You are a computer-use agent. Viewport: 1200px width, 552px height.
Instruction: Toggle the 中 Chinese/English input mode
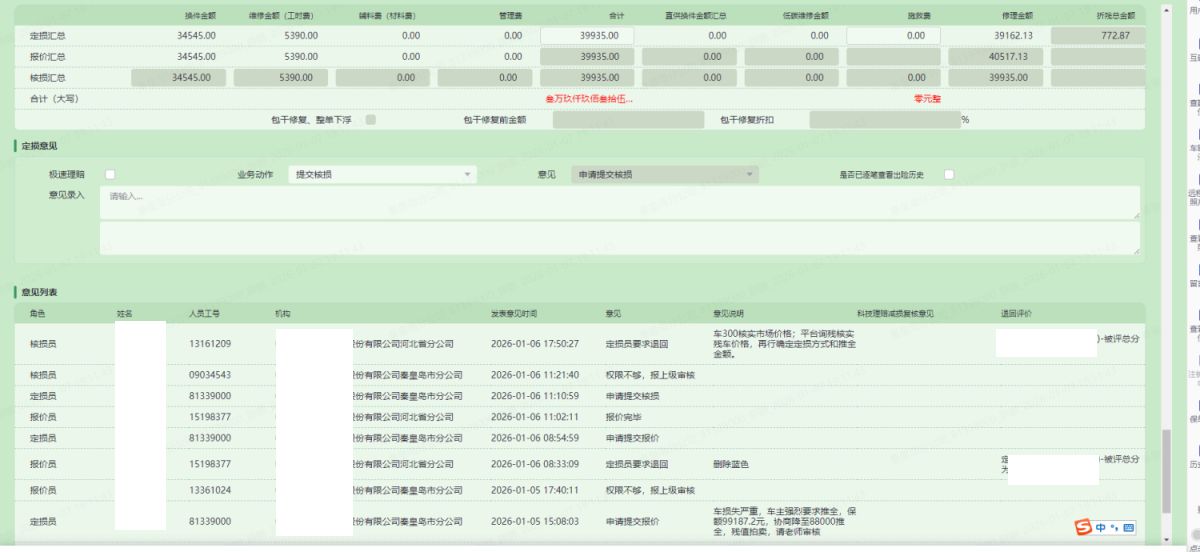click(1101, 527)
